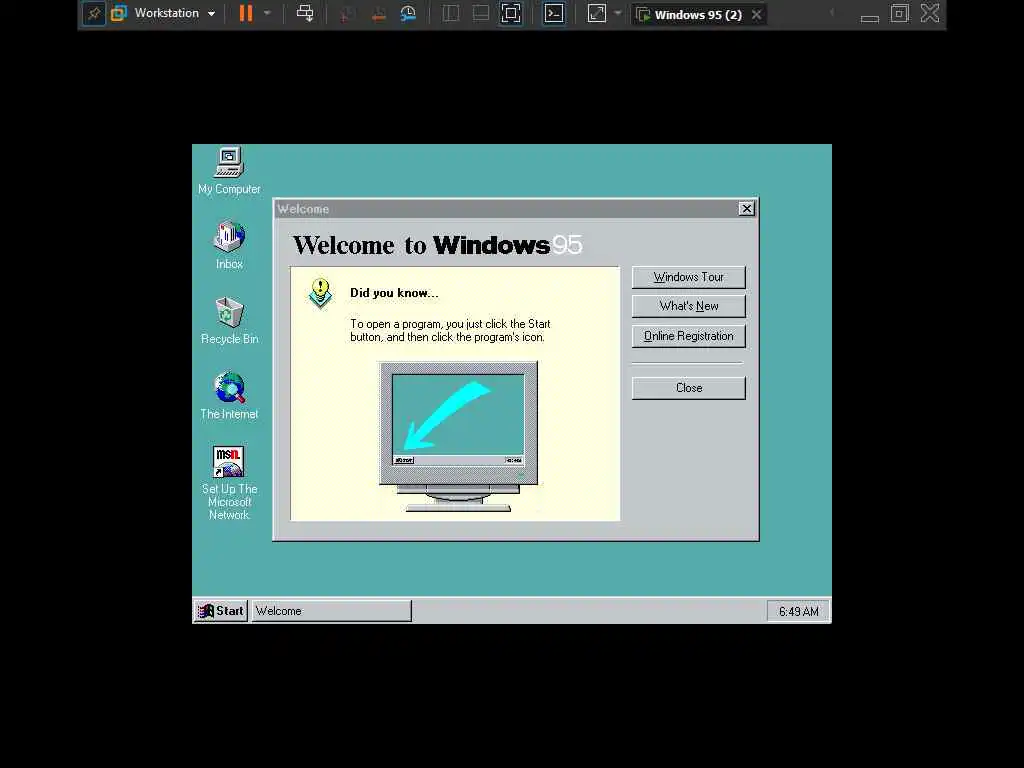Click the thumbnail bar view icon
1024x768 pixels.
coord(481,13)
